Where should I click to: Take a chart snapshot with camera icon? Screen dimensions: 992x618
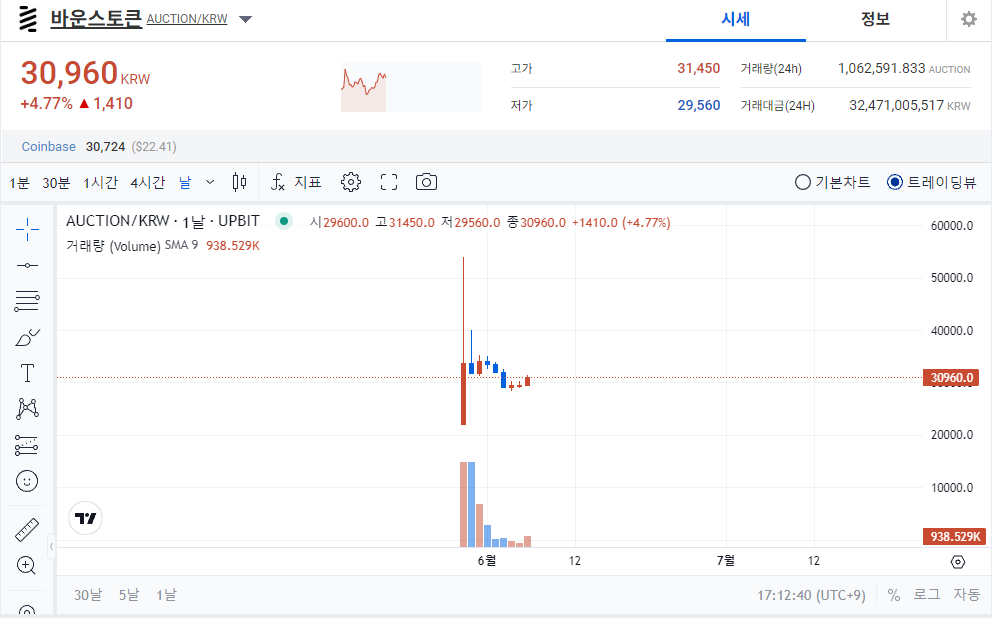pos(426,182)
